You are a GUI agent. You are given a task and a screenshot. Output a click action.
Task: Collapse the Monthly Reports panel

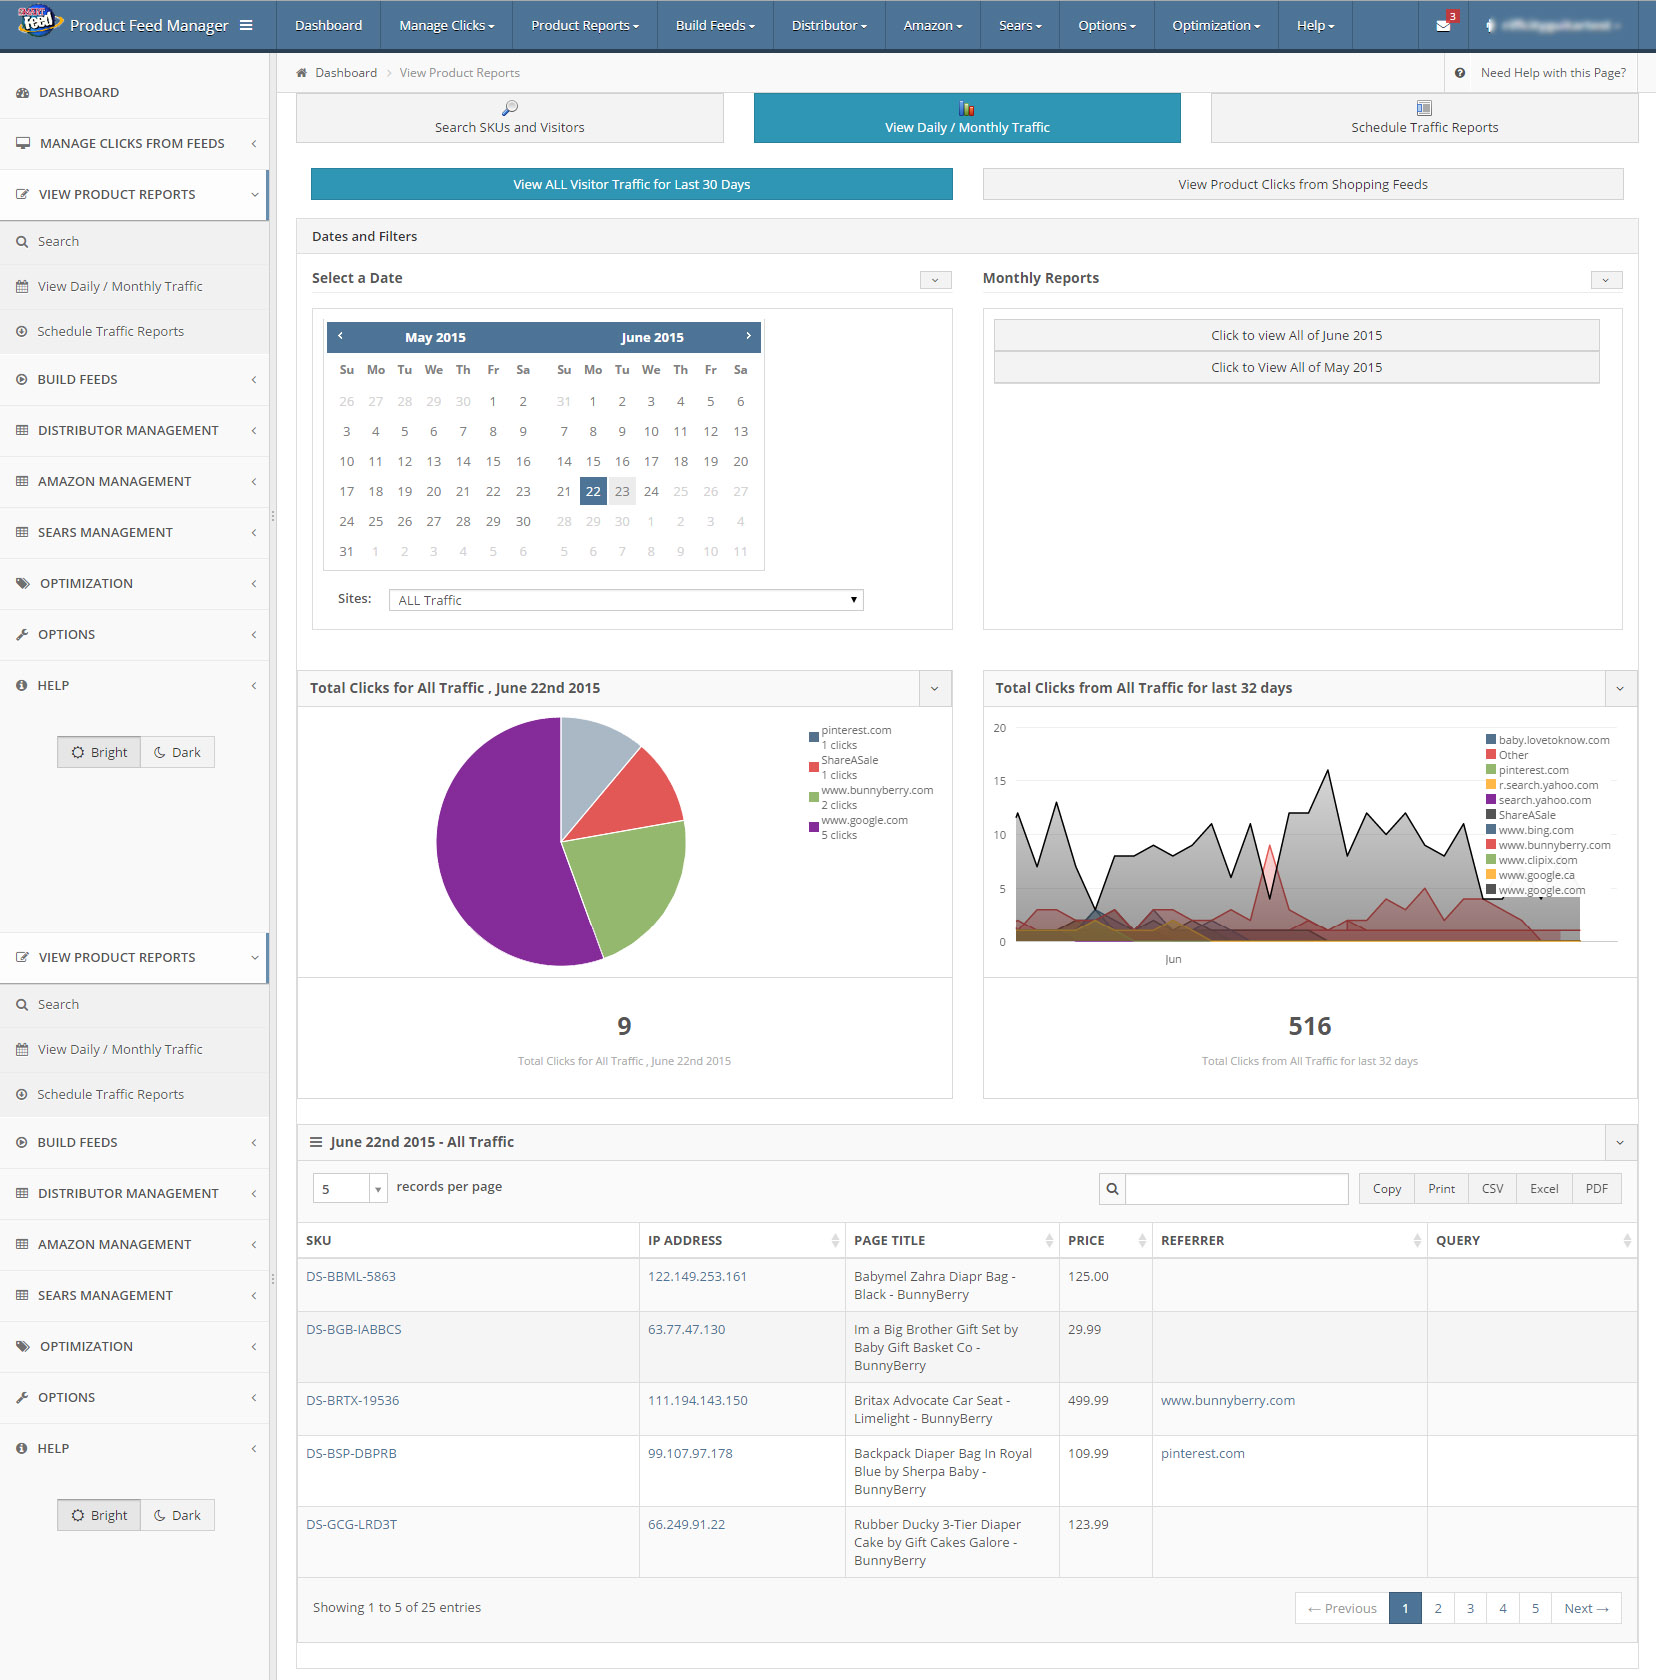pyautogui.click(x=1606, y=280)
